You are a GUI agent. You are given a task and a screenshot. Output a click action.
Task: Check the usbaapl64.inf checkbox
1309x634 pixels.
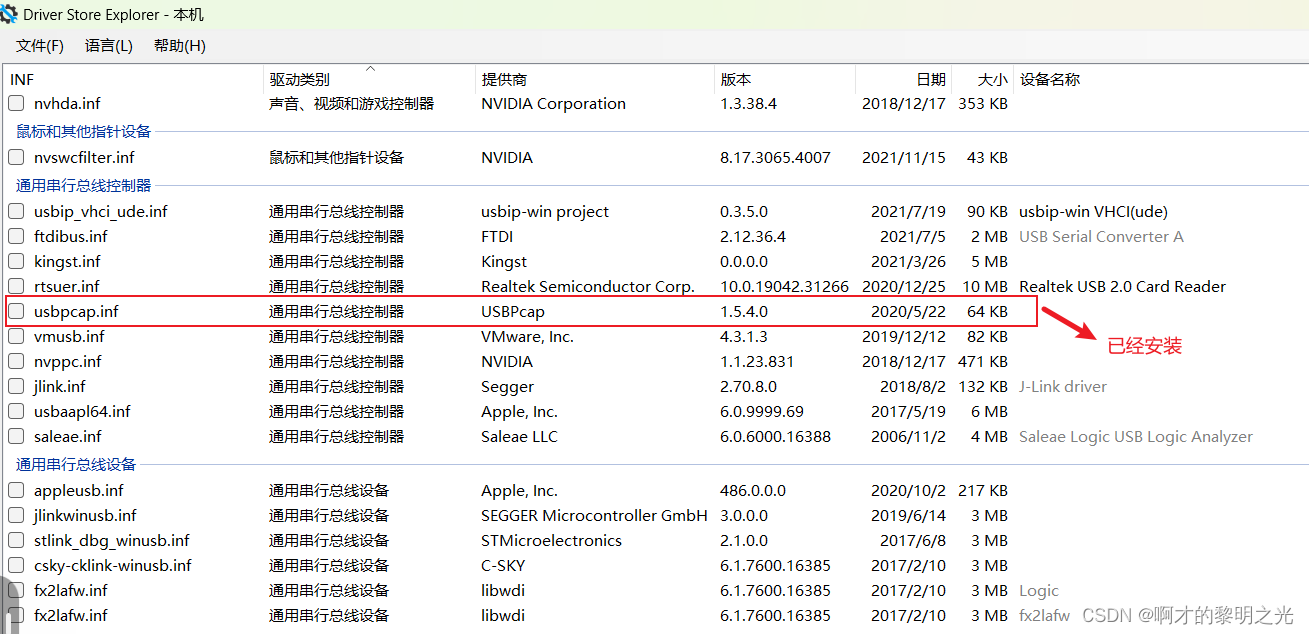point(16,411)
